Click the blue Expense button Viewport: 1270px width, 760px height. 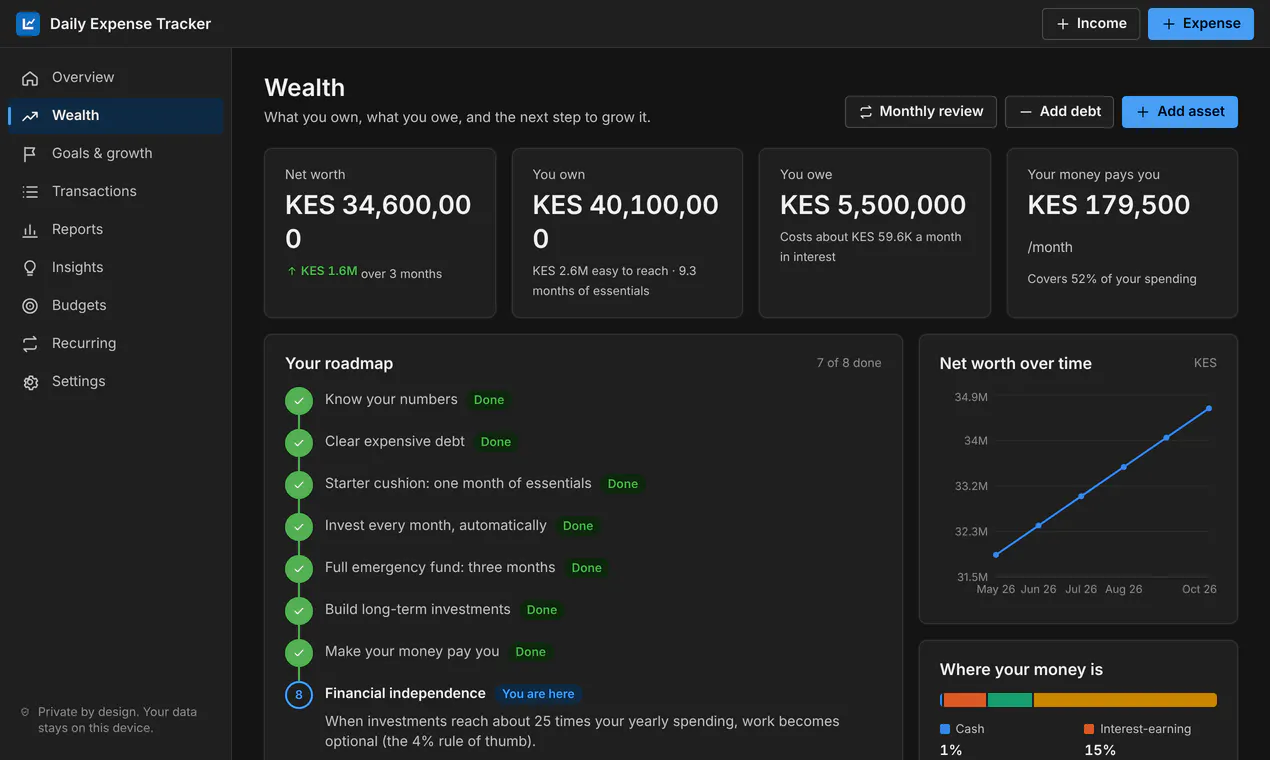1201,24
